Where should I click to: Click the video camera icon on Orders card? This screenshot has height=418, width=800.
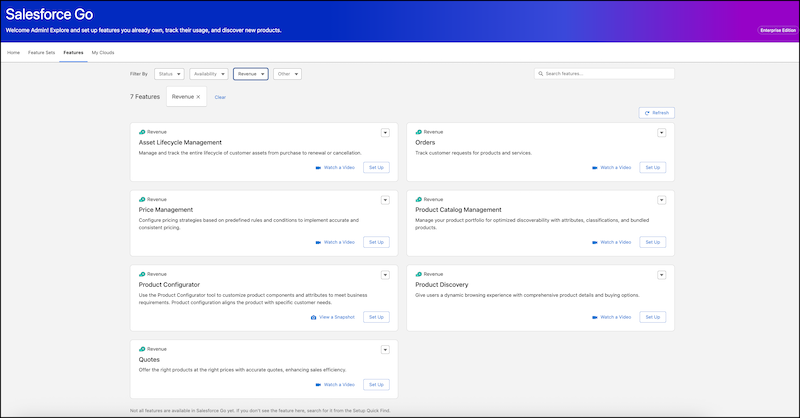click(594, 167)
